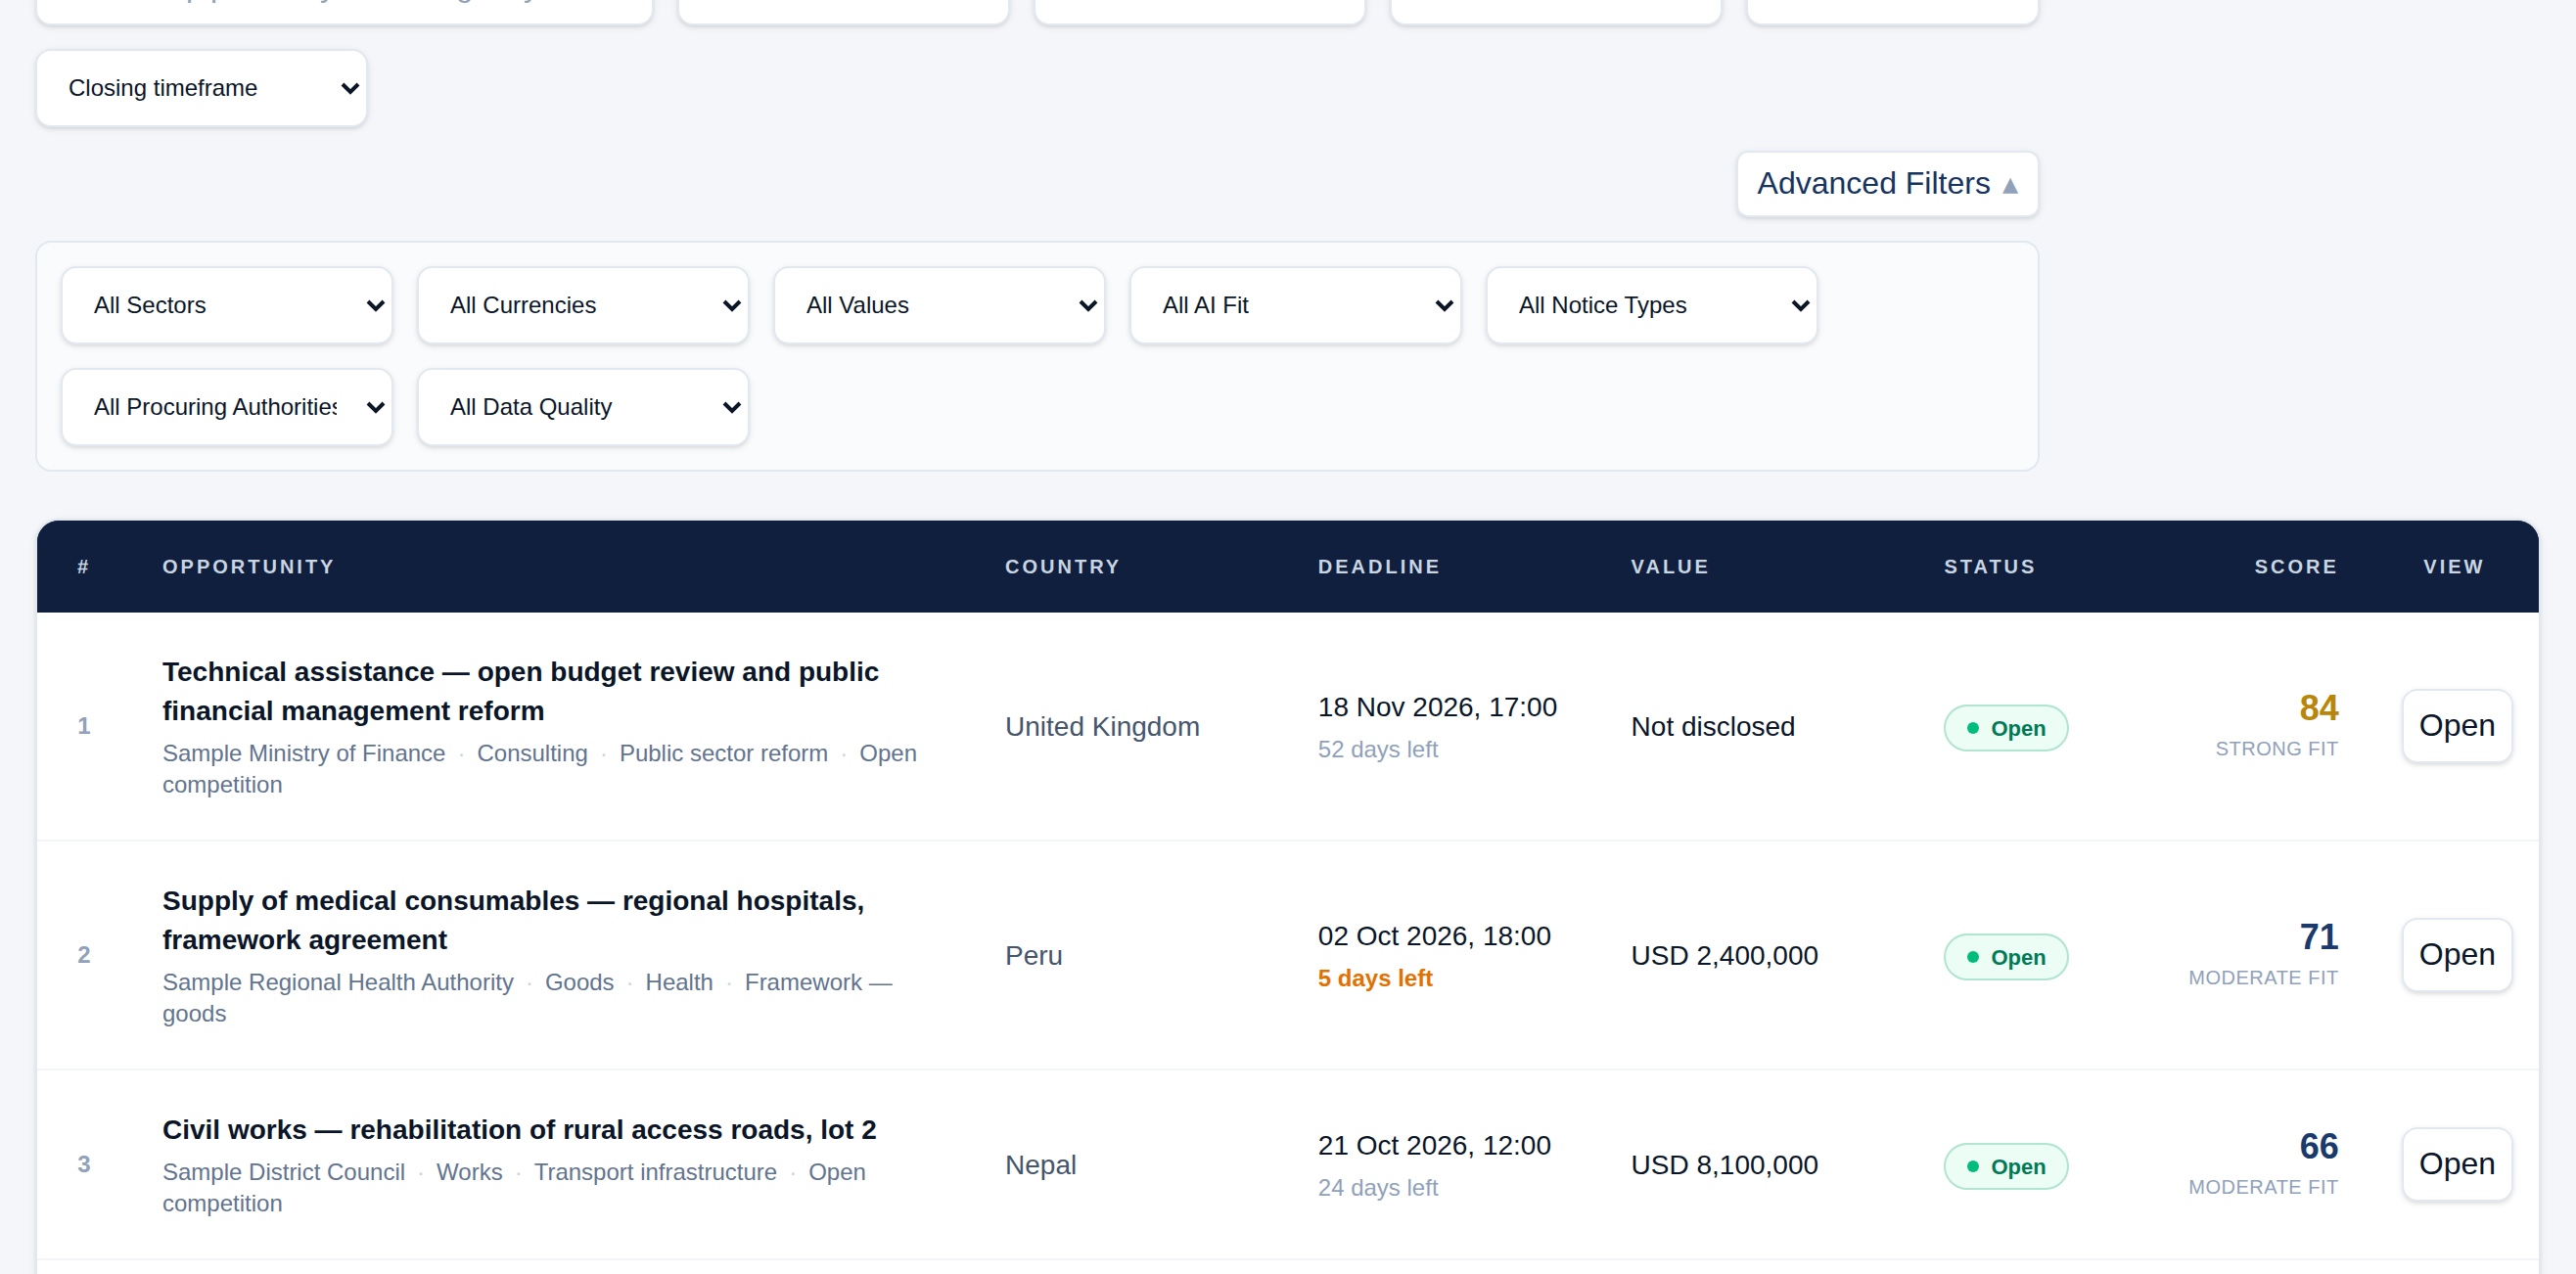Click the Open status badge in the Nepal row
This screenshot has height=1274, width=2576.
(x=2005, y=1166)
